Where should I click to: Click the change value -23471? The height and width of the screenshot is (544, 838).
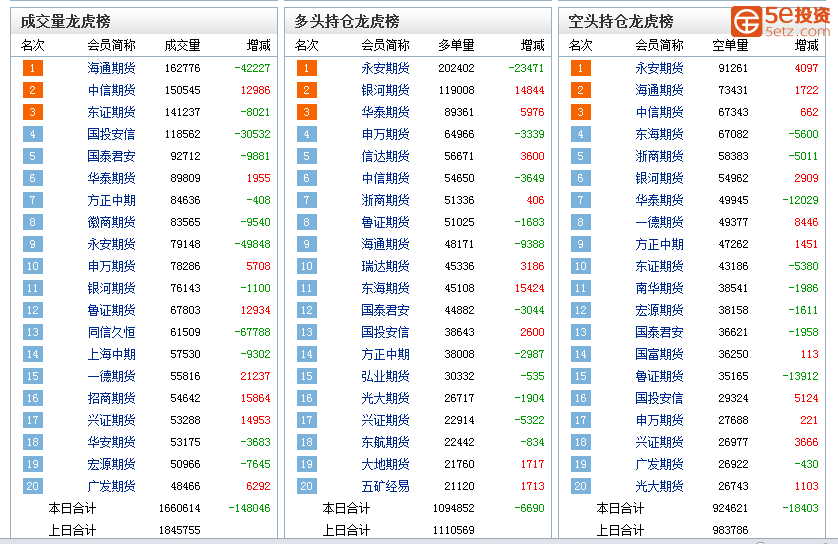526,68
